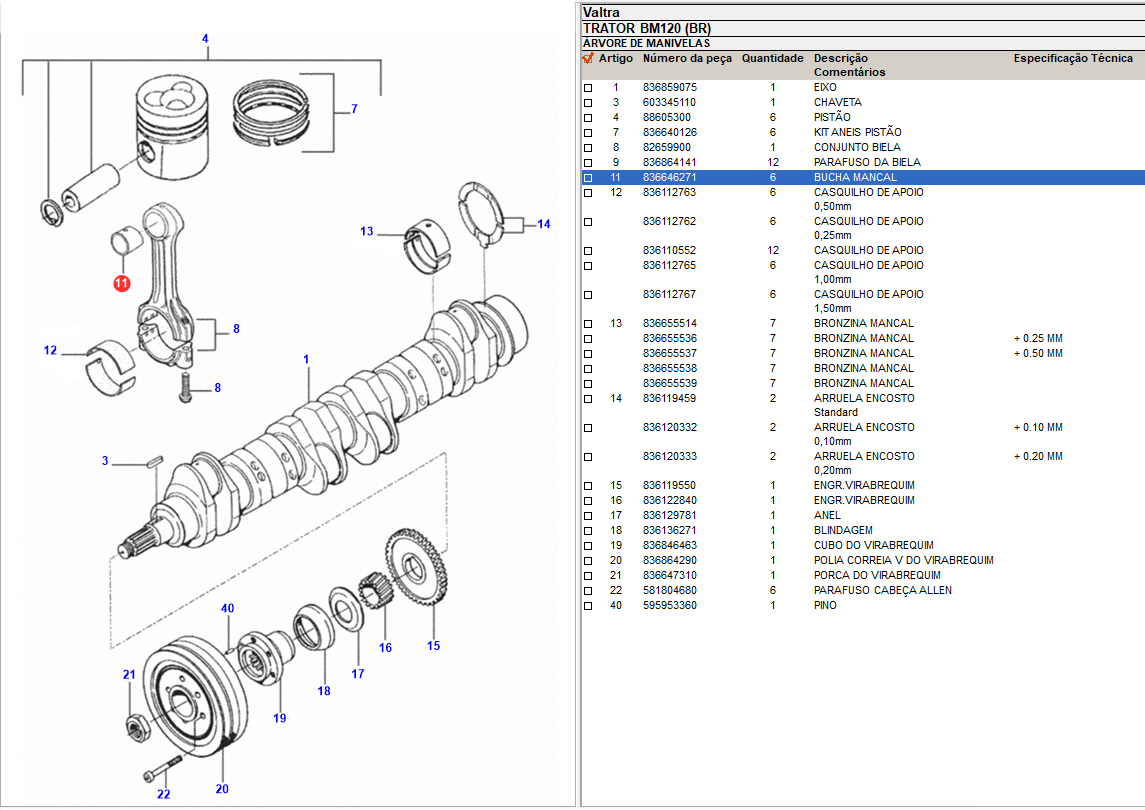Select part number 836859075
This screenshot has width=1145, height=810.
[x=669, y=88]
